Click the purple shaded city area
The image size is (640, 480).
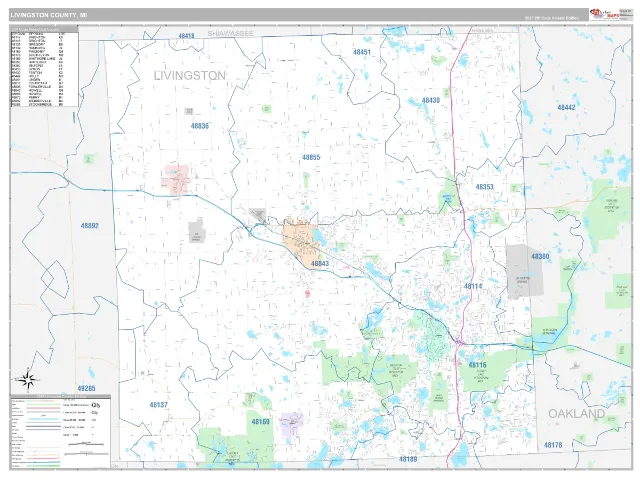pyautogui.click(x=291, y=424)
